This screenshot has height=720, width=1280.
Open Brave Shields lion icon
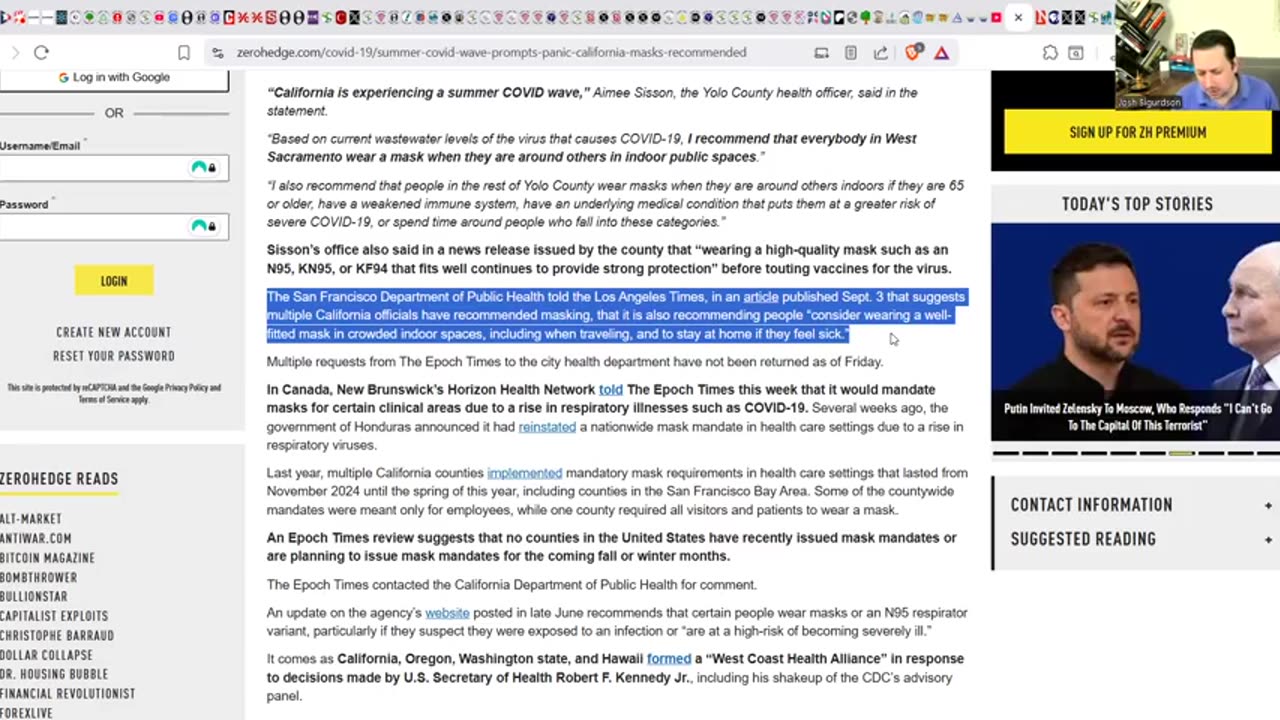[912, 53]
